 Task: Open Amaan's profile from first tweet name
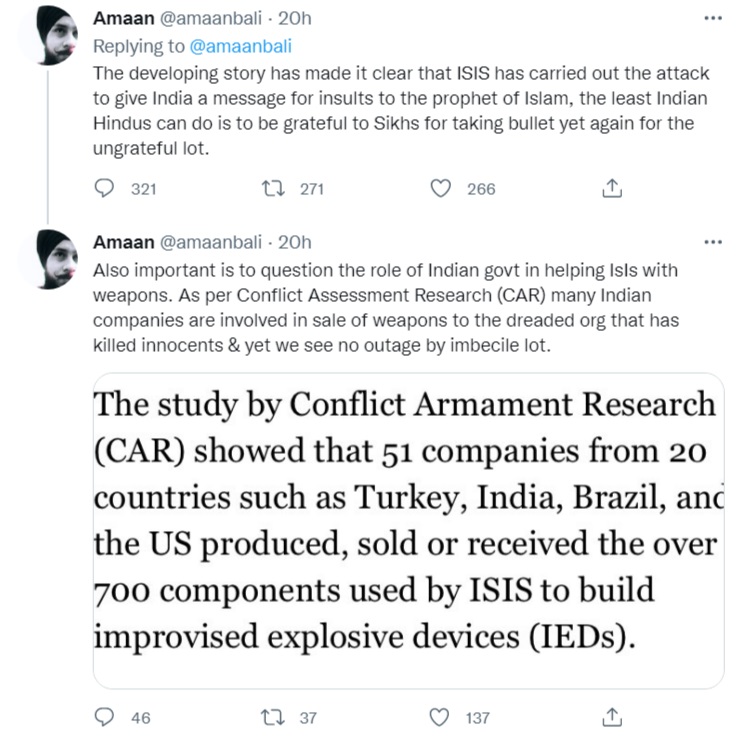coord(123,19)
